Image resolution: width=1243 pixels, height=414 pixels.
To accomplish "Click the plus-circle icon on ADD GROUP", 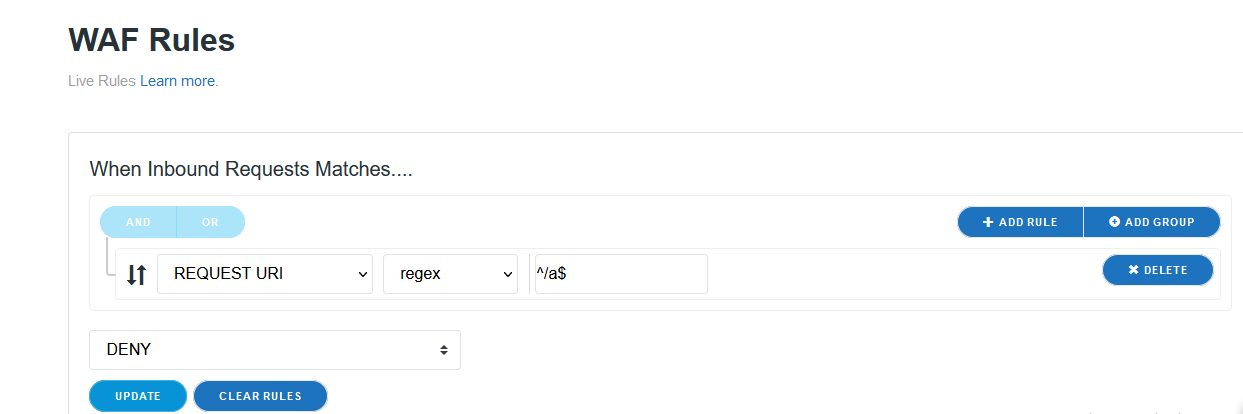I will coord(1114,222).
